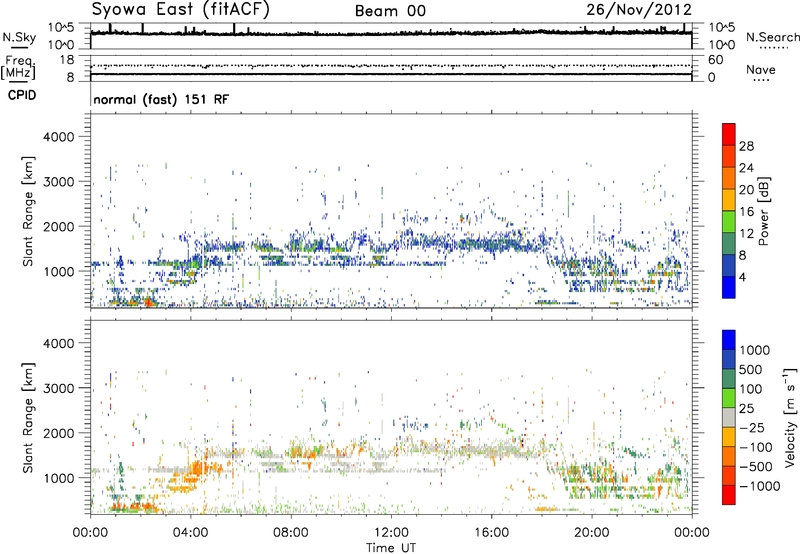Click the yellow-orange power colorbar segment near 16 dB

tap(729, 200)
